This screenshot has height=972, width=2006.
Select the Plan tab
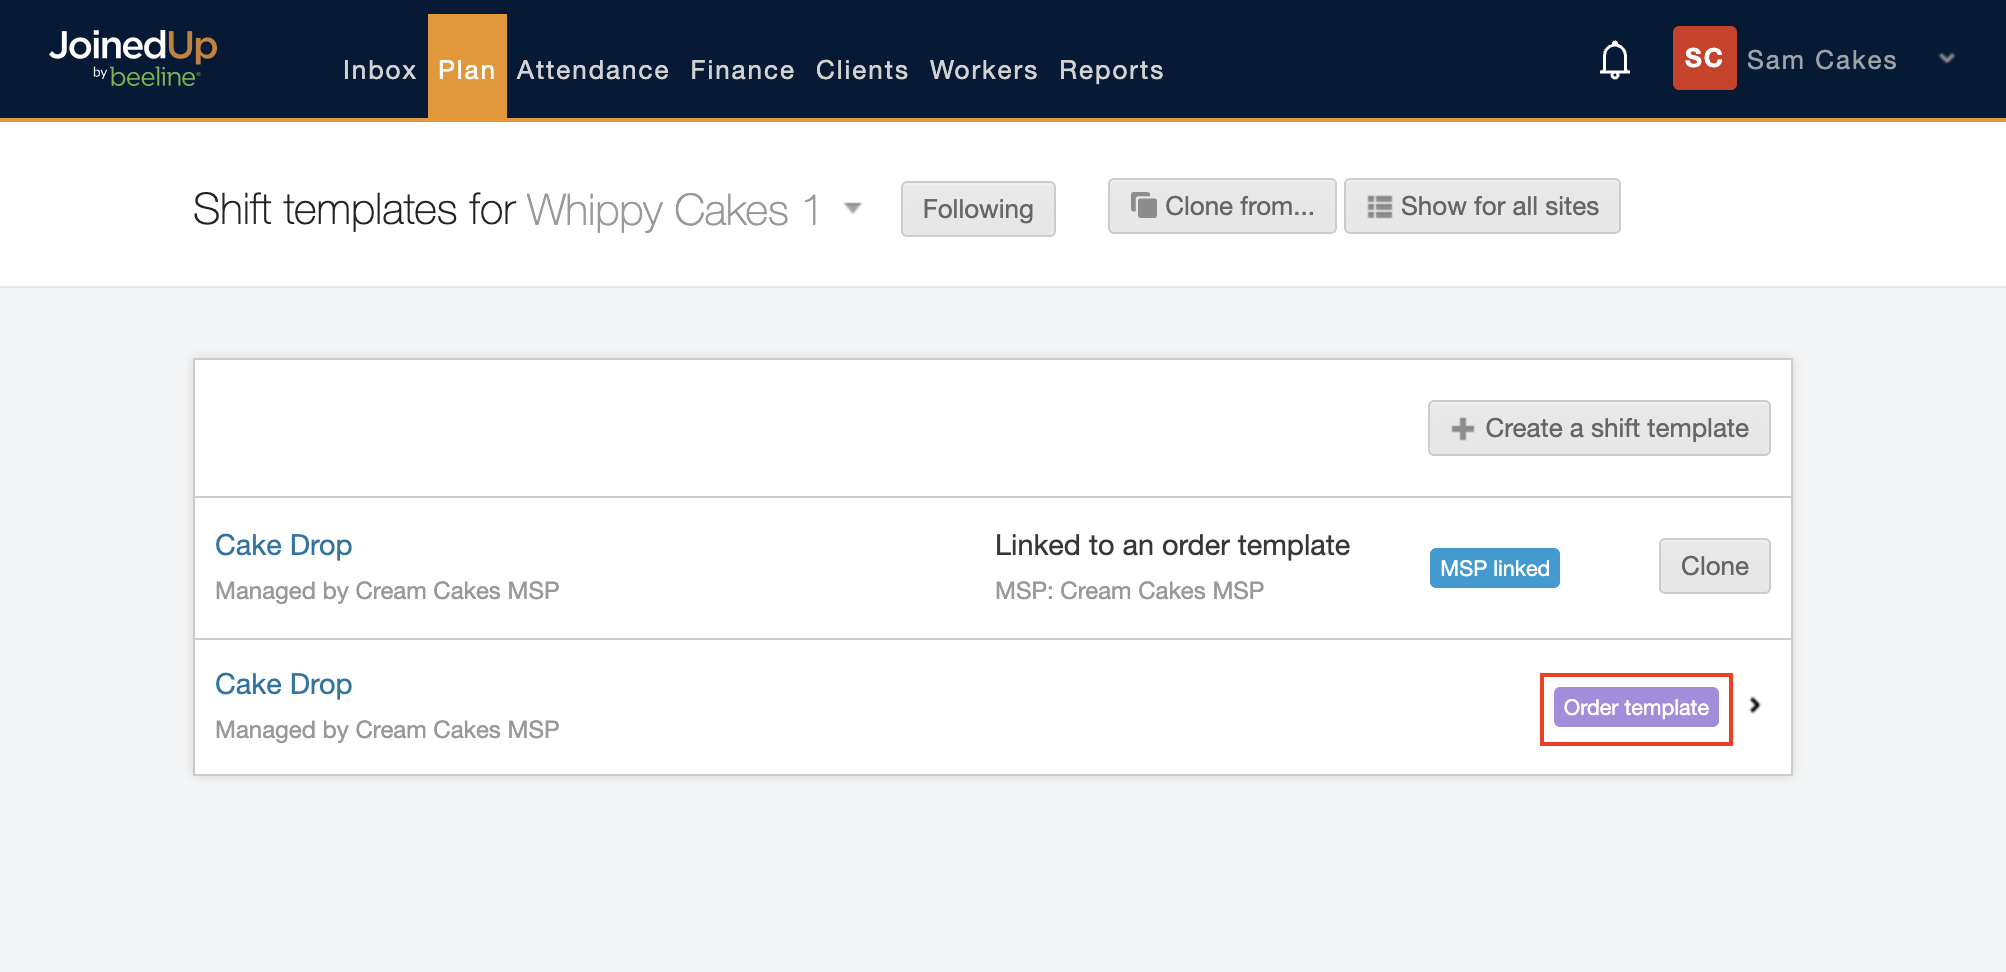point(467,70)
